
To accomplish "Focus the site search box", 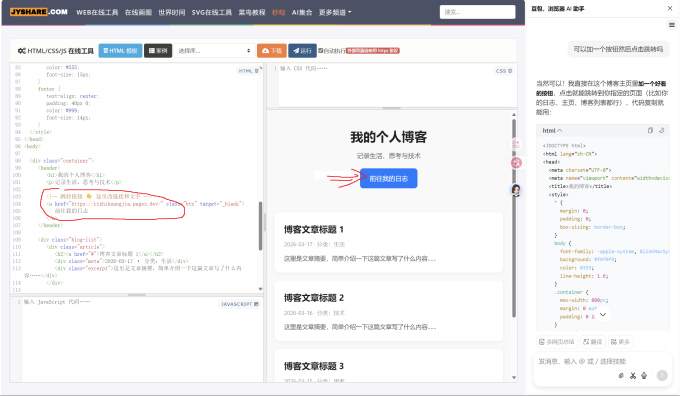I will pos(477,12).
